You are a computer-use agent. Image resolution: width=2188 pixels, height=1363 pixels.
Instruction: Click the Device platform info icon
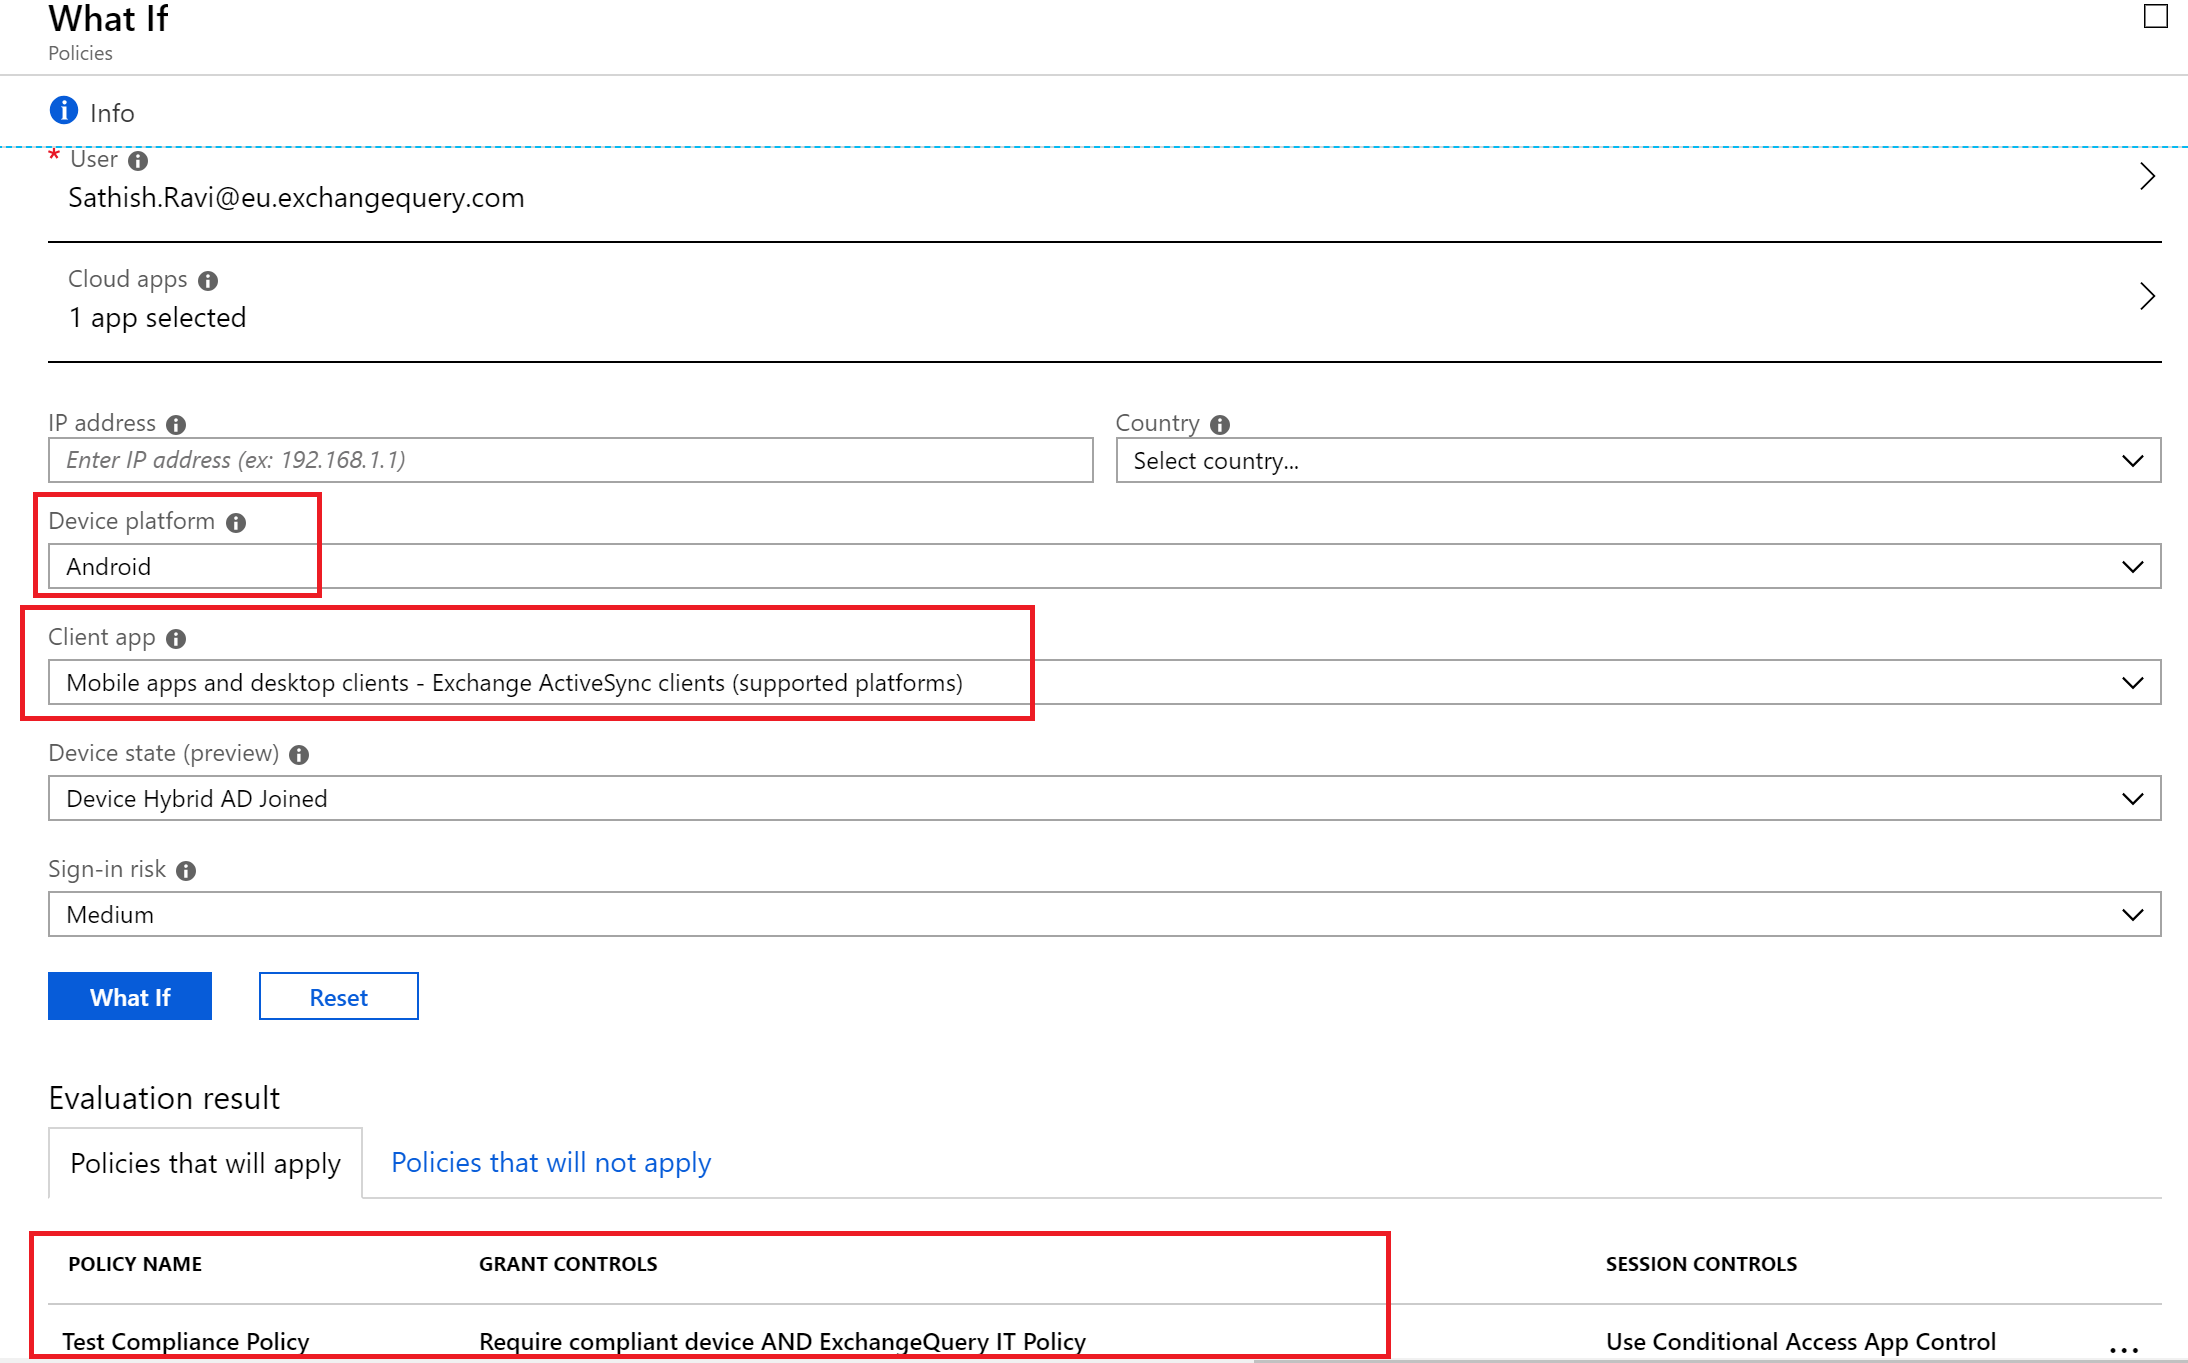tap(236, 523)
